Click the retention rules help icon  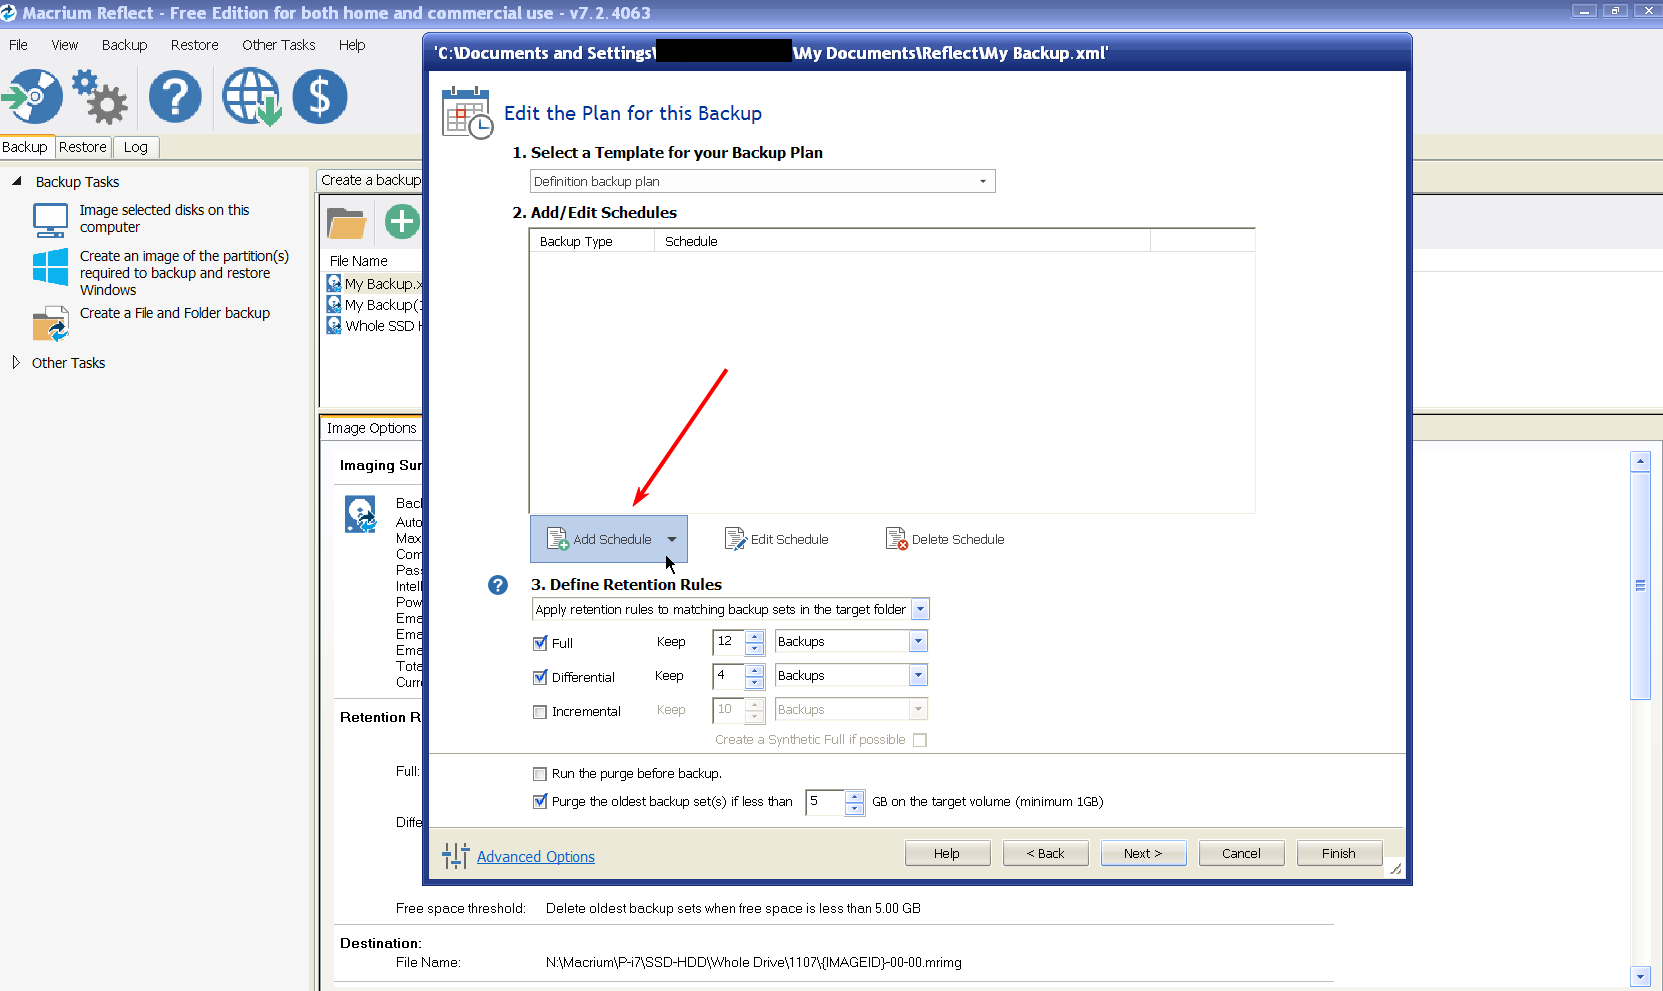[498, 585]
